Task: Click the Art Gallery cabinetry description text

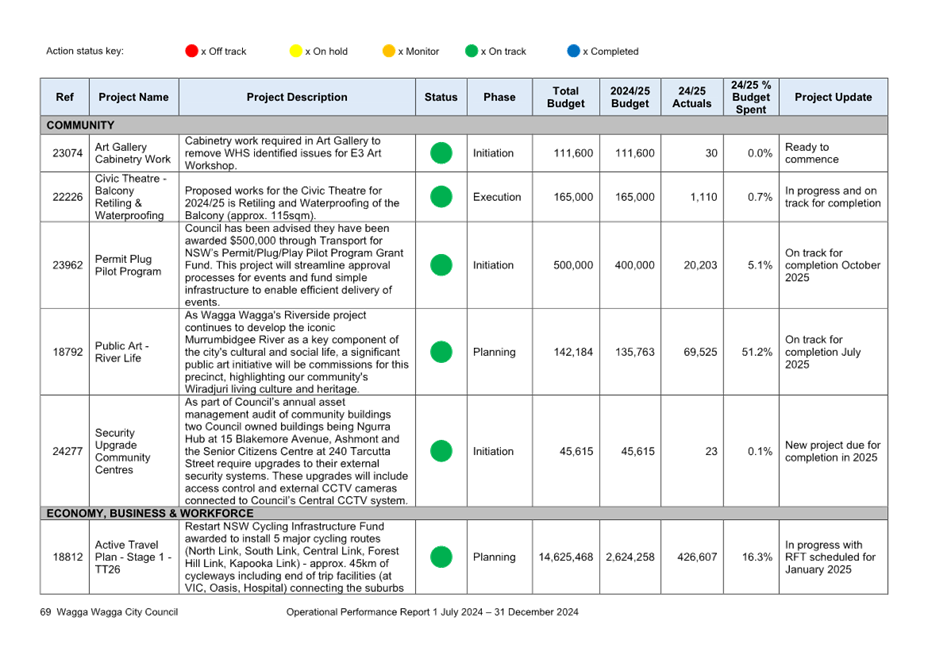Action: coord(283,153)
